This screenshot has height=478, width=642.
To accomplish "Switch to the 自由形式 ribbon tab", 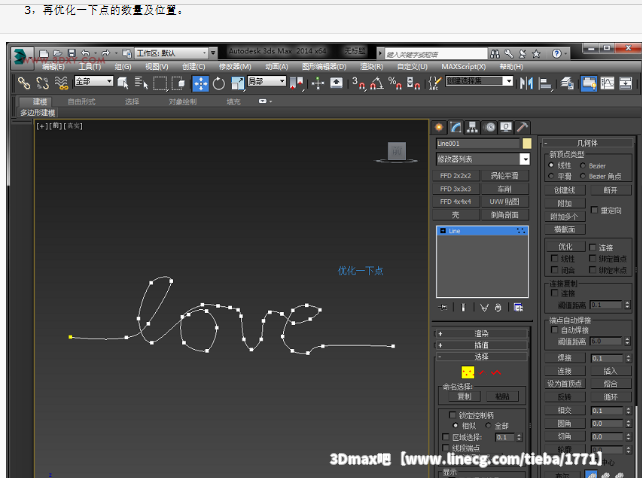I will pos(81,102).
